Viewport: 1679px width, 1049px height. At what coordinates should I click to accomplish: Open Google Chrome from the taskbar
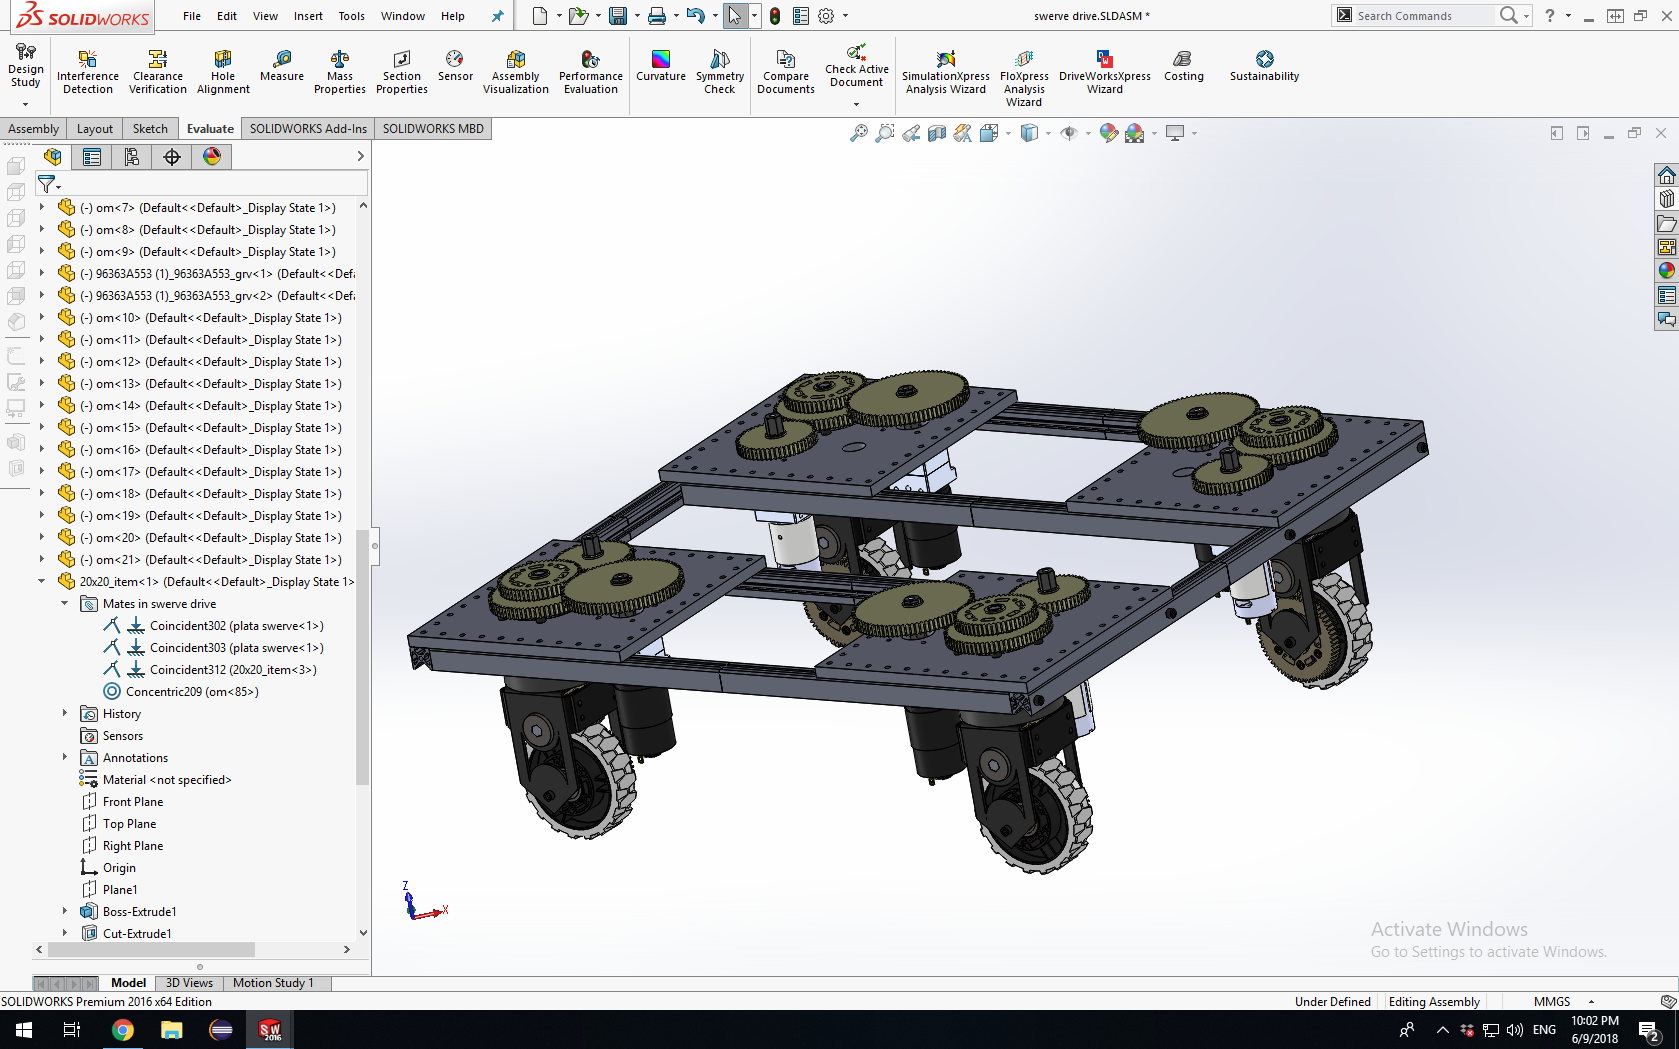click(x=122, y=1030)
